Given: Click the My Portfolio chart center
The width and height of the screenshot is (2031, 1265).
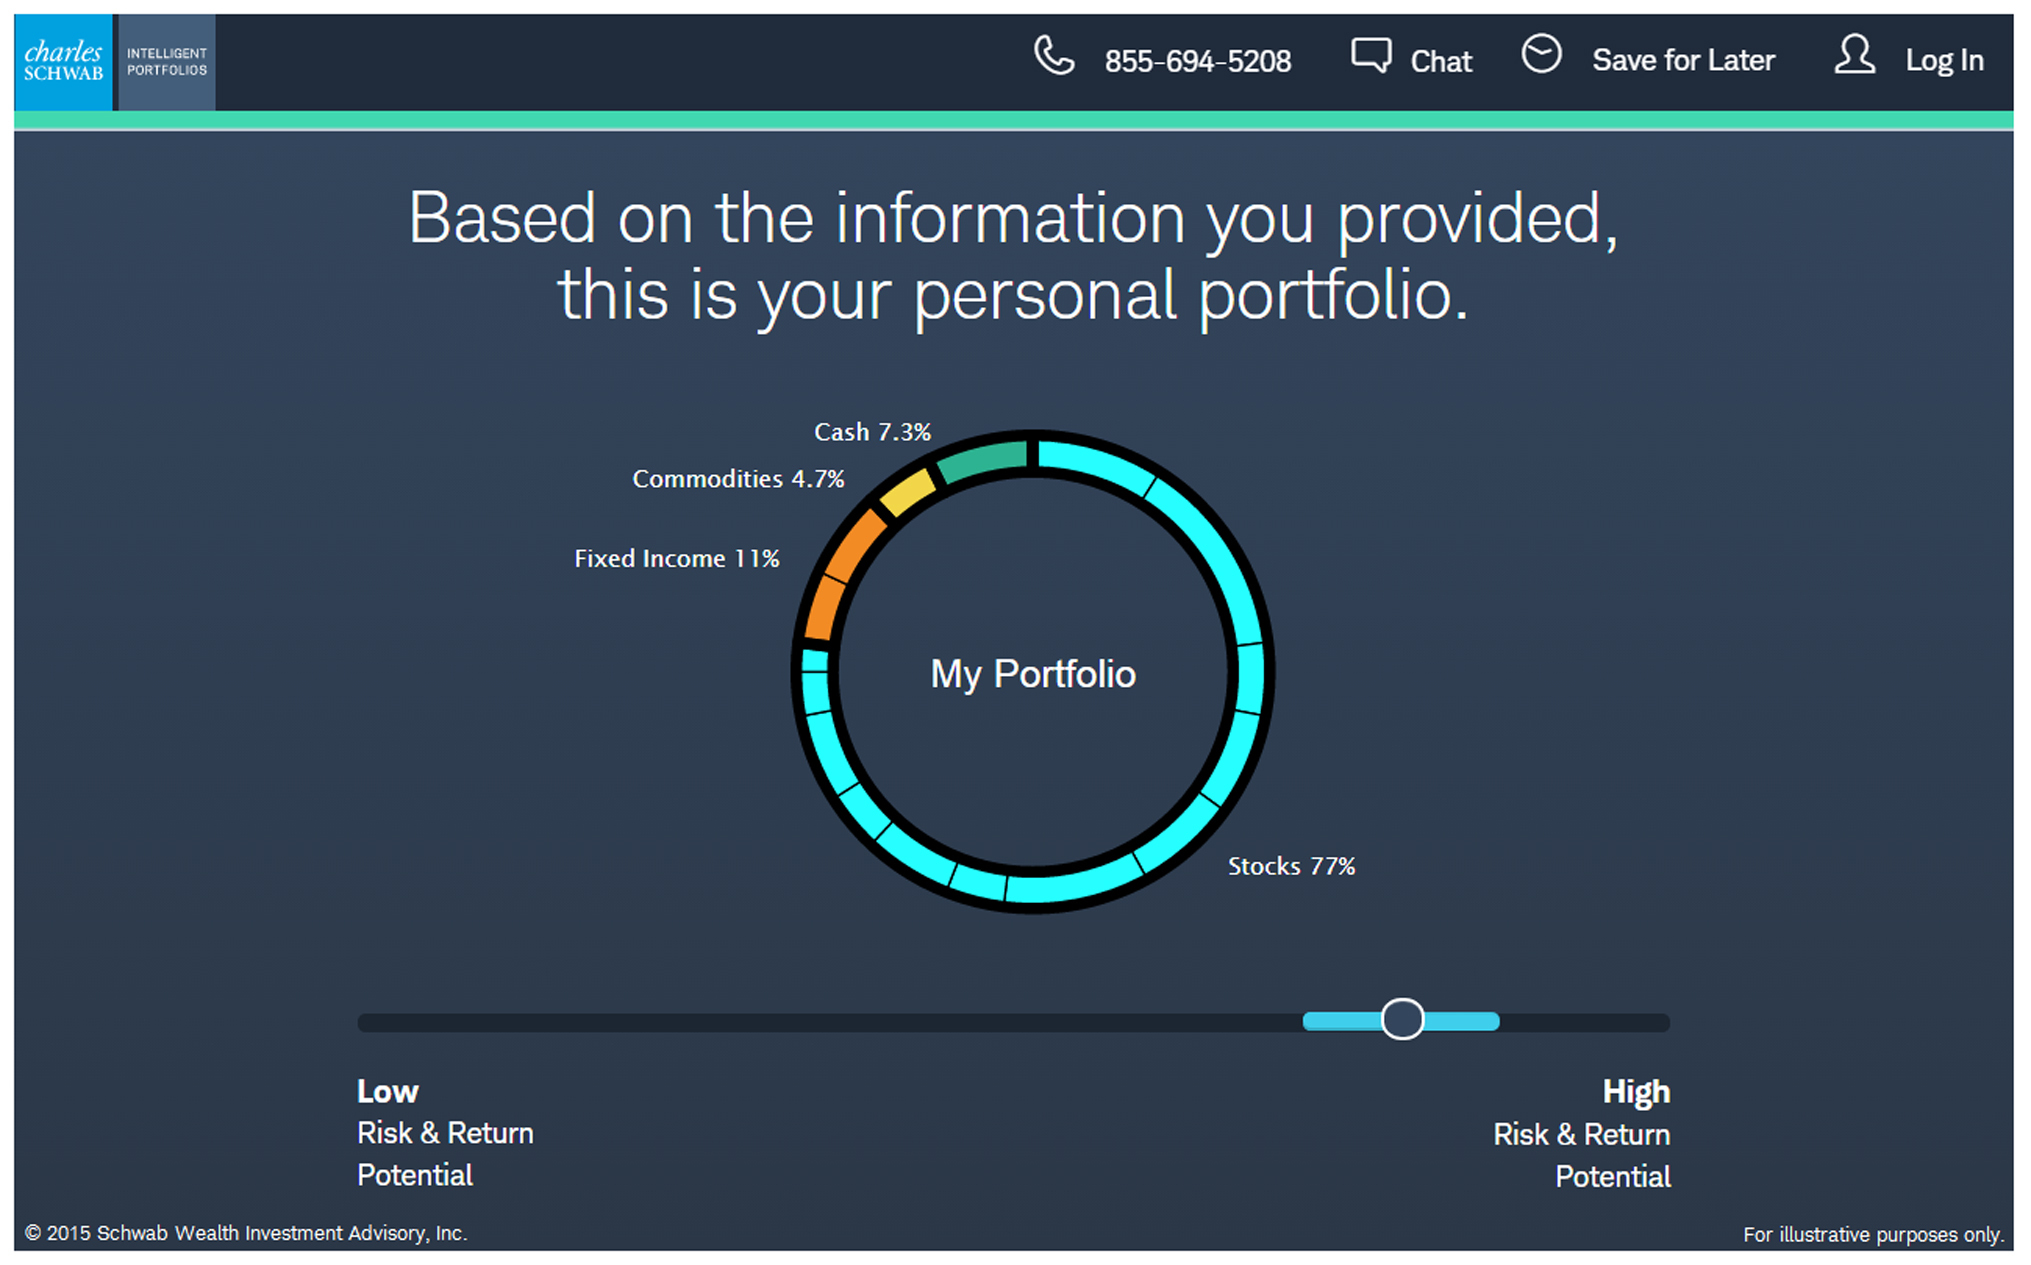Looking at the screenshot, I should point(1033,674).
